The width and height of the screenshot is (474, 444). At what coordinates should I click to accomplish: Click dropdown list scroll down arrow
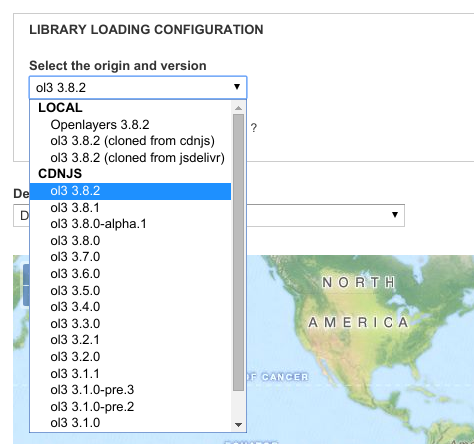click(238, 425)
